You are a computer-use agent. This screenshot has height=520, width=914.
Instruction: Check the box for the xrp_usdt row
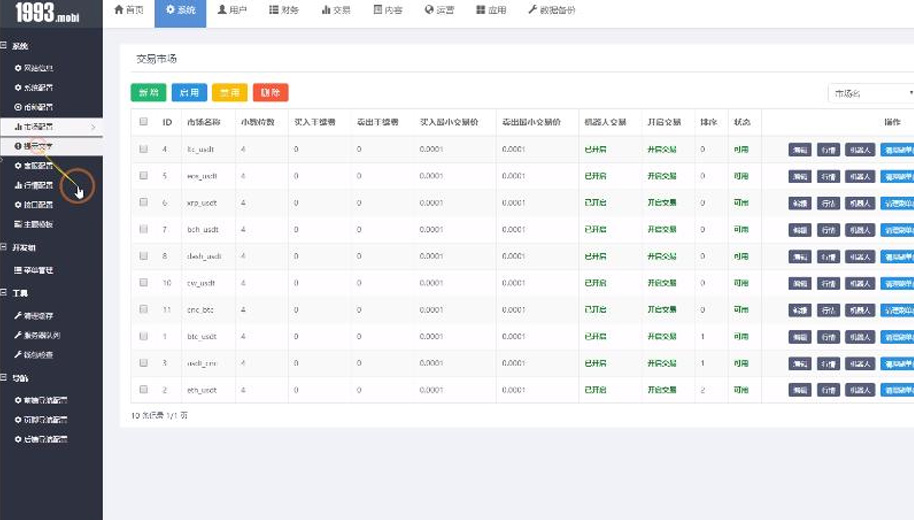144,203
